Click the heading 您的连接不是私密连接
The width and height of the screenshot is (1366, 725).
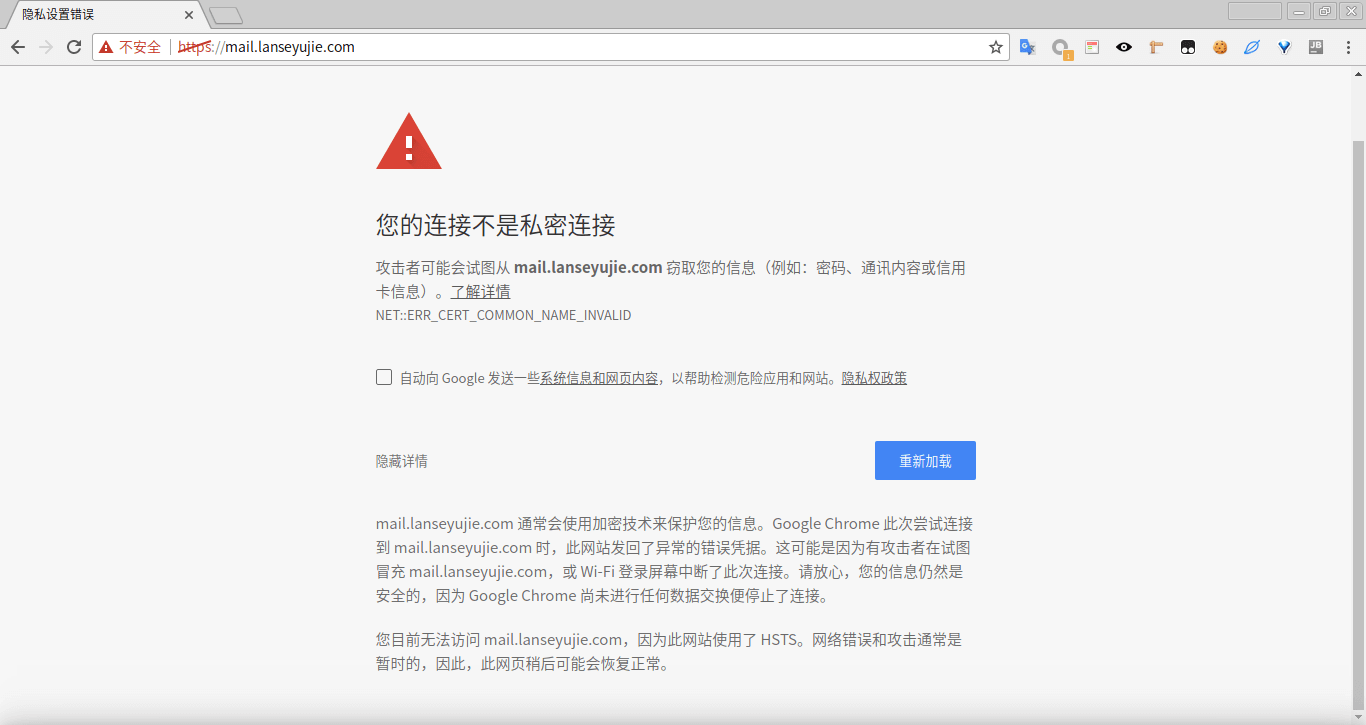[x=495, y=225]
